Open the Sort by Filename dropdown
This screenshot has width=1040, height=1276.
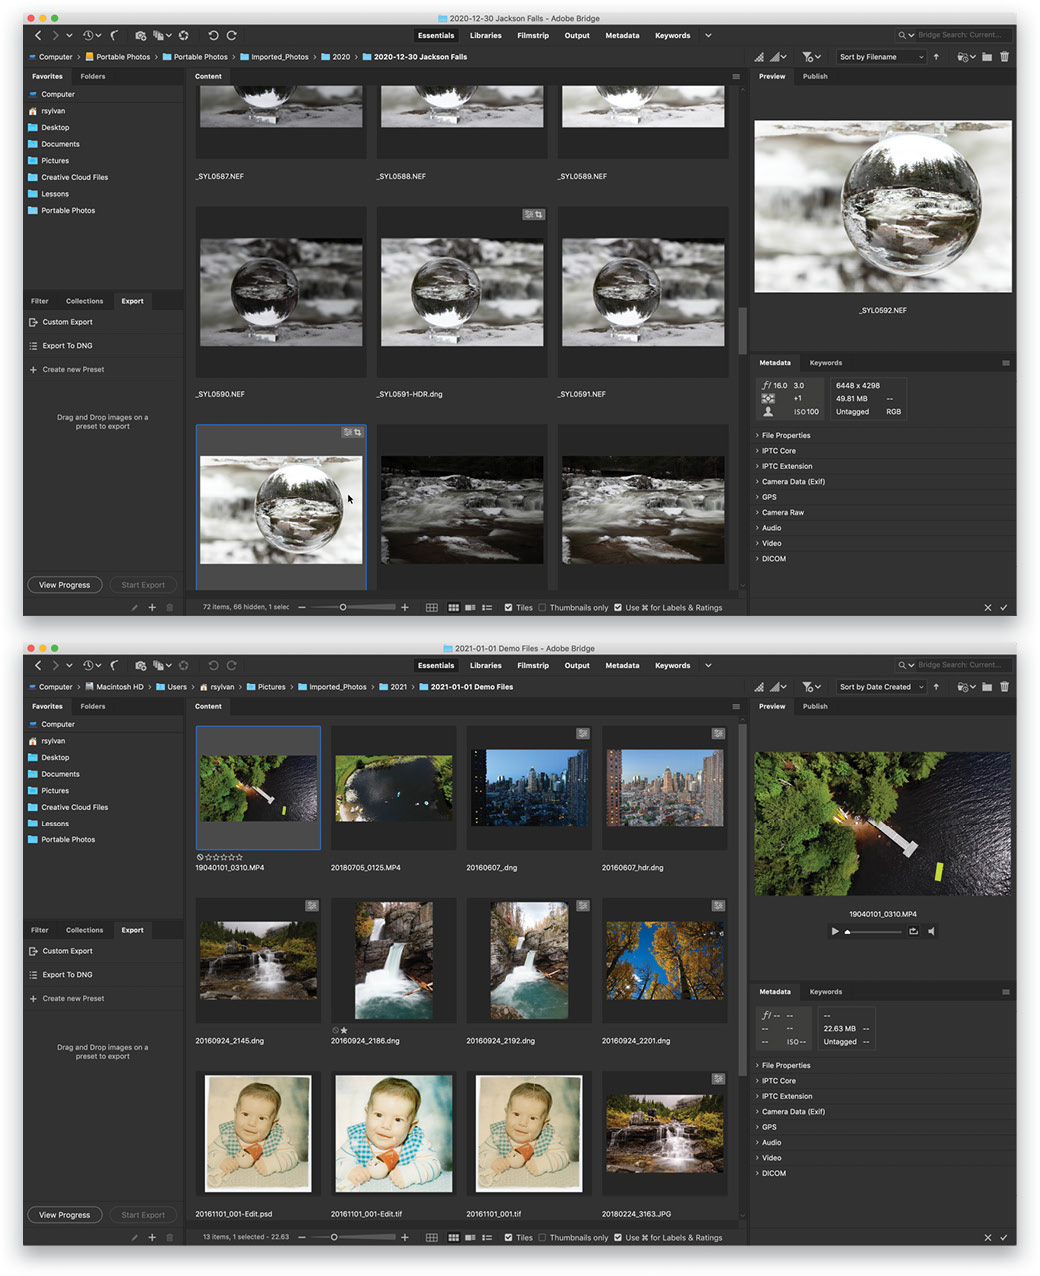click(880, 57)
